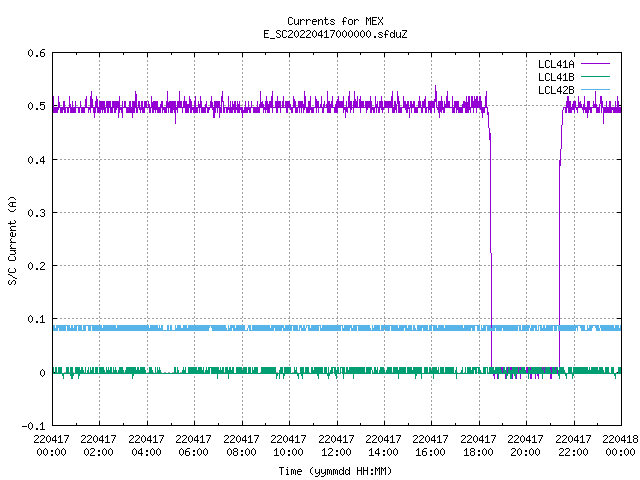The height and width of the screenshot is (480, 640).
Task: Click the y-axis tick value 0.5
Action: tap(36, 106)
